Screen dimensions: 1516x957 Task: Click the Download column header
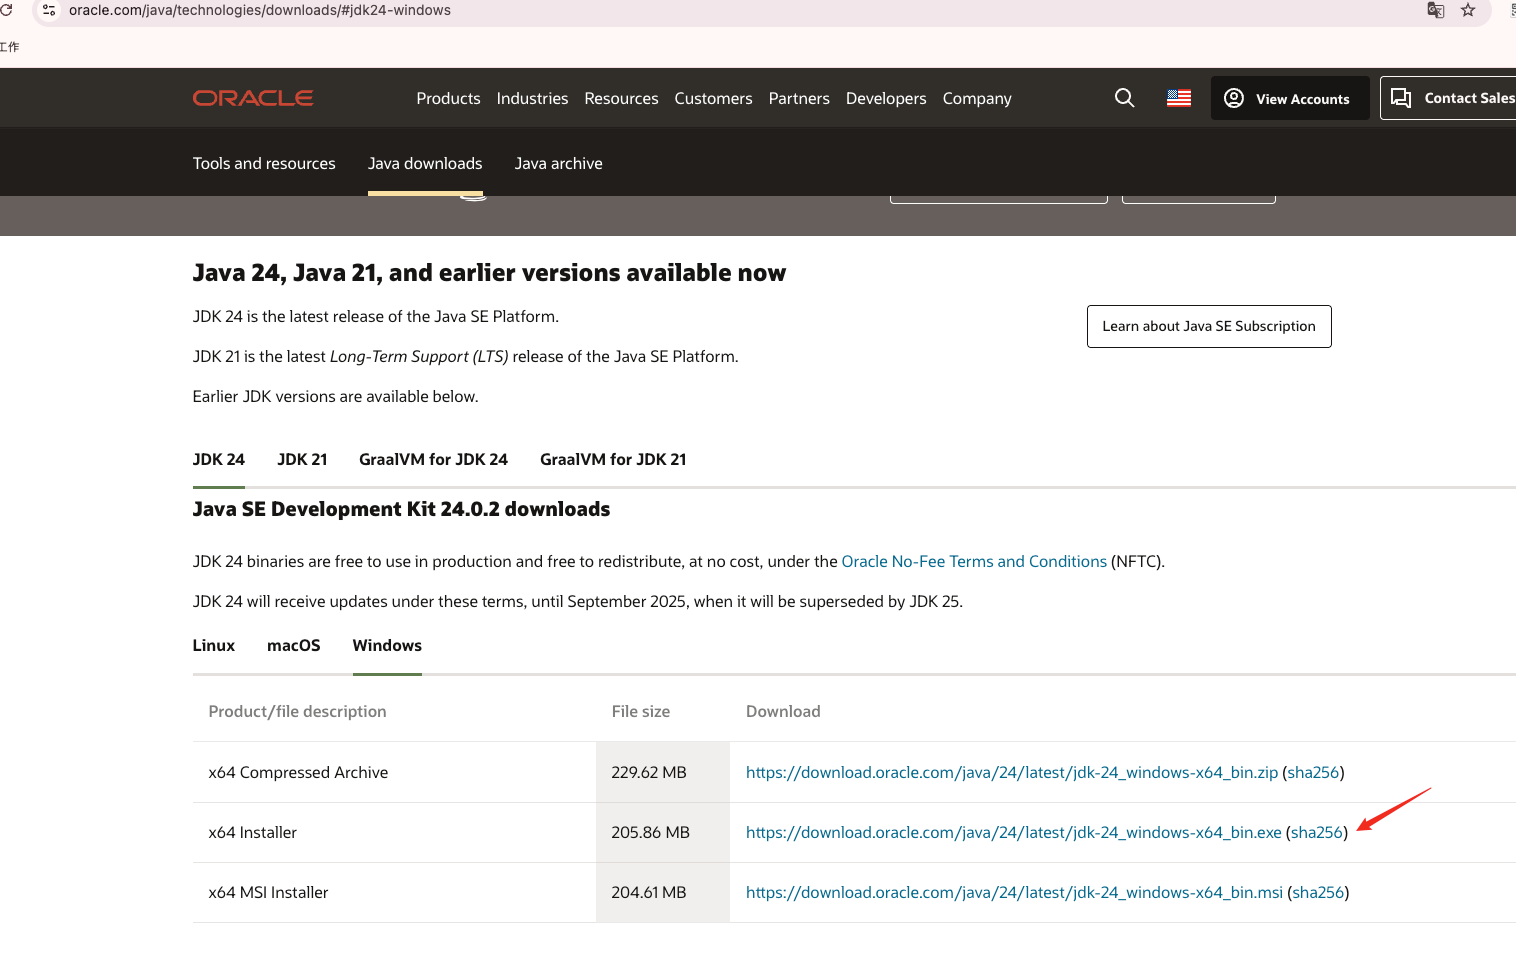click(x=783, y=711)
